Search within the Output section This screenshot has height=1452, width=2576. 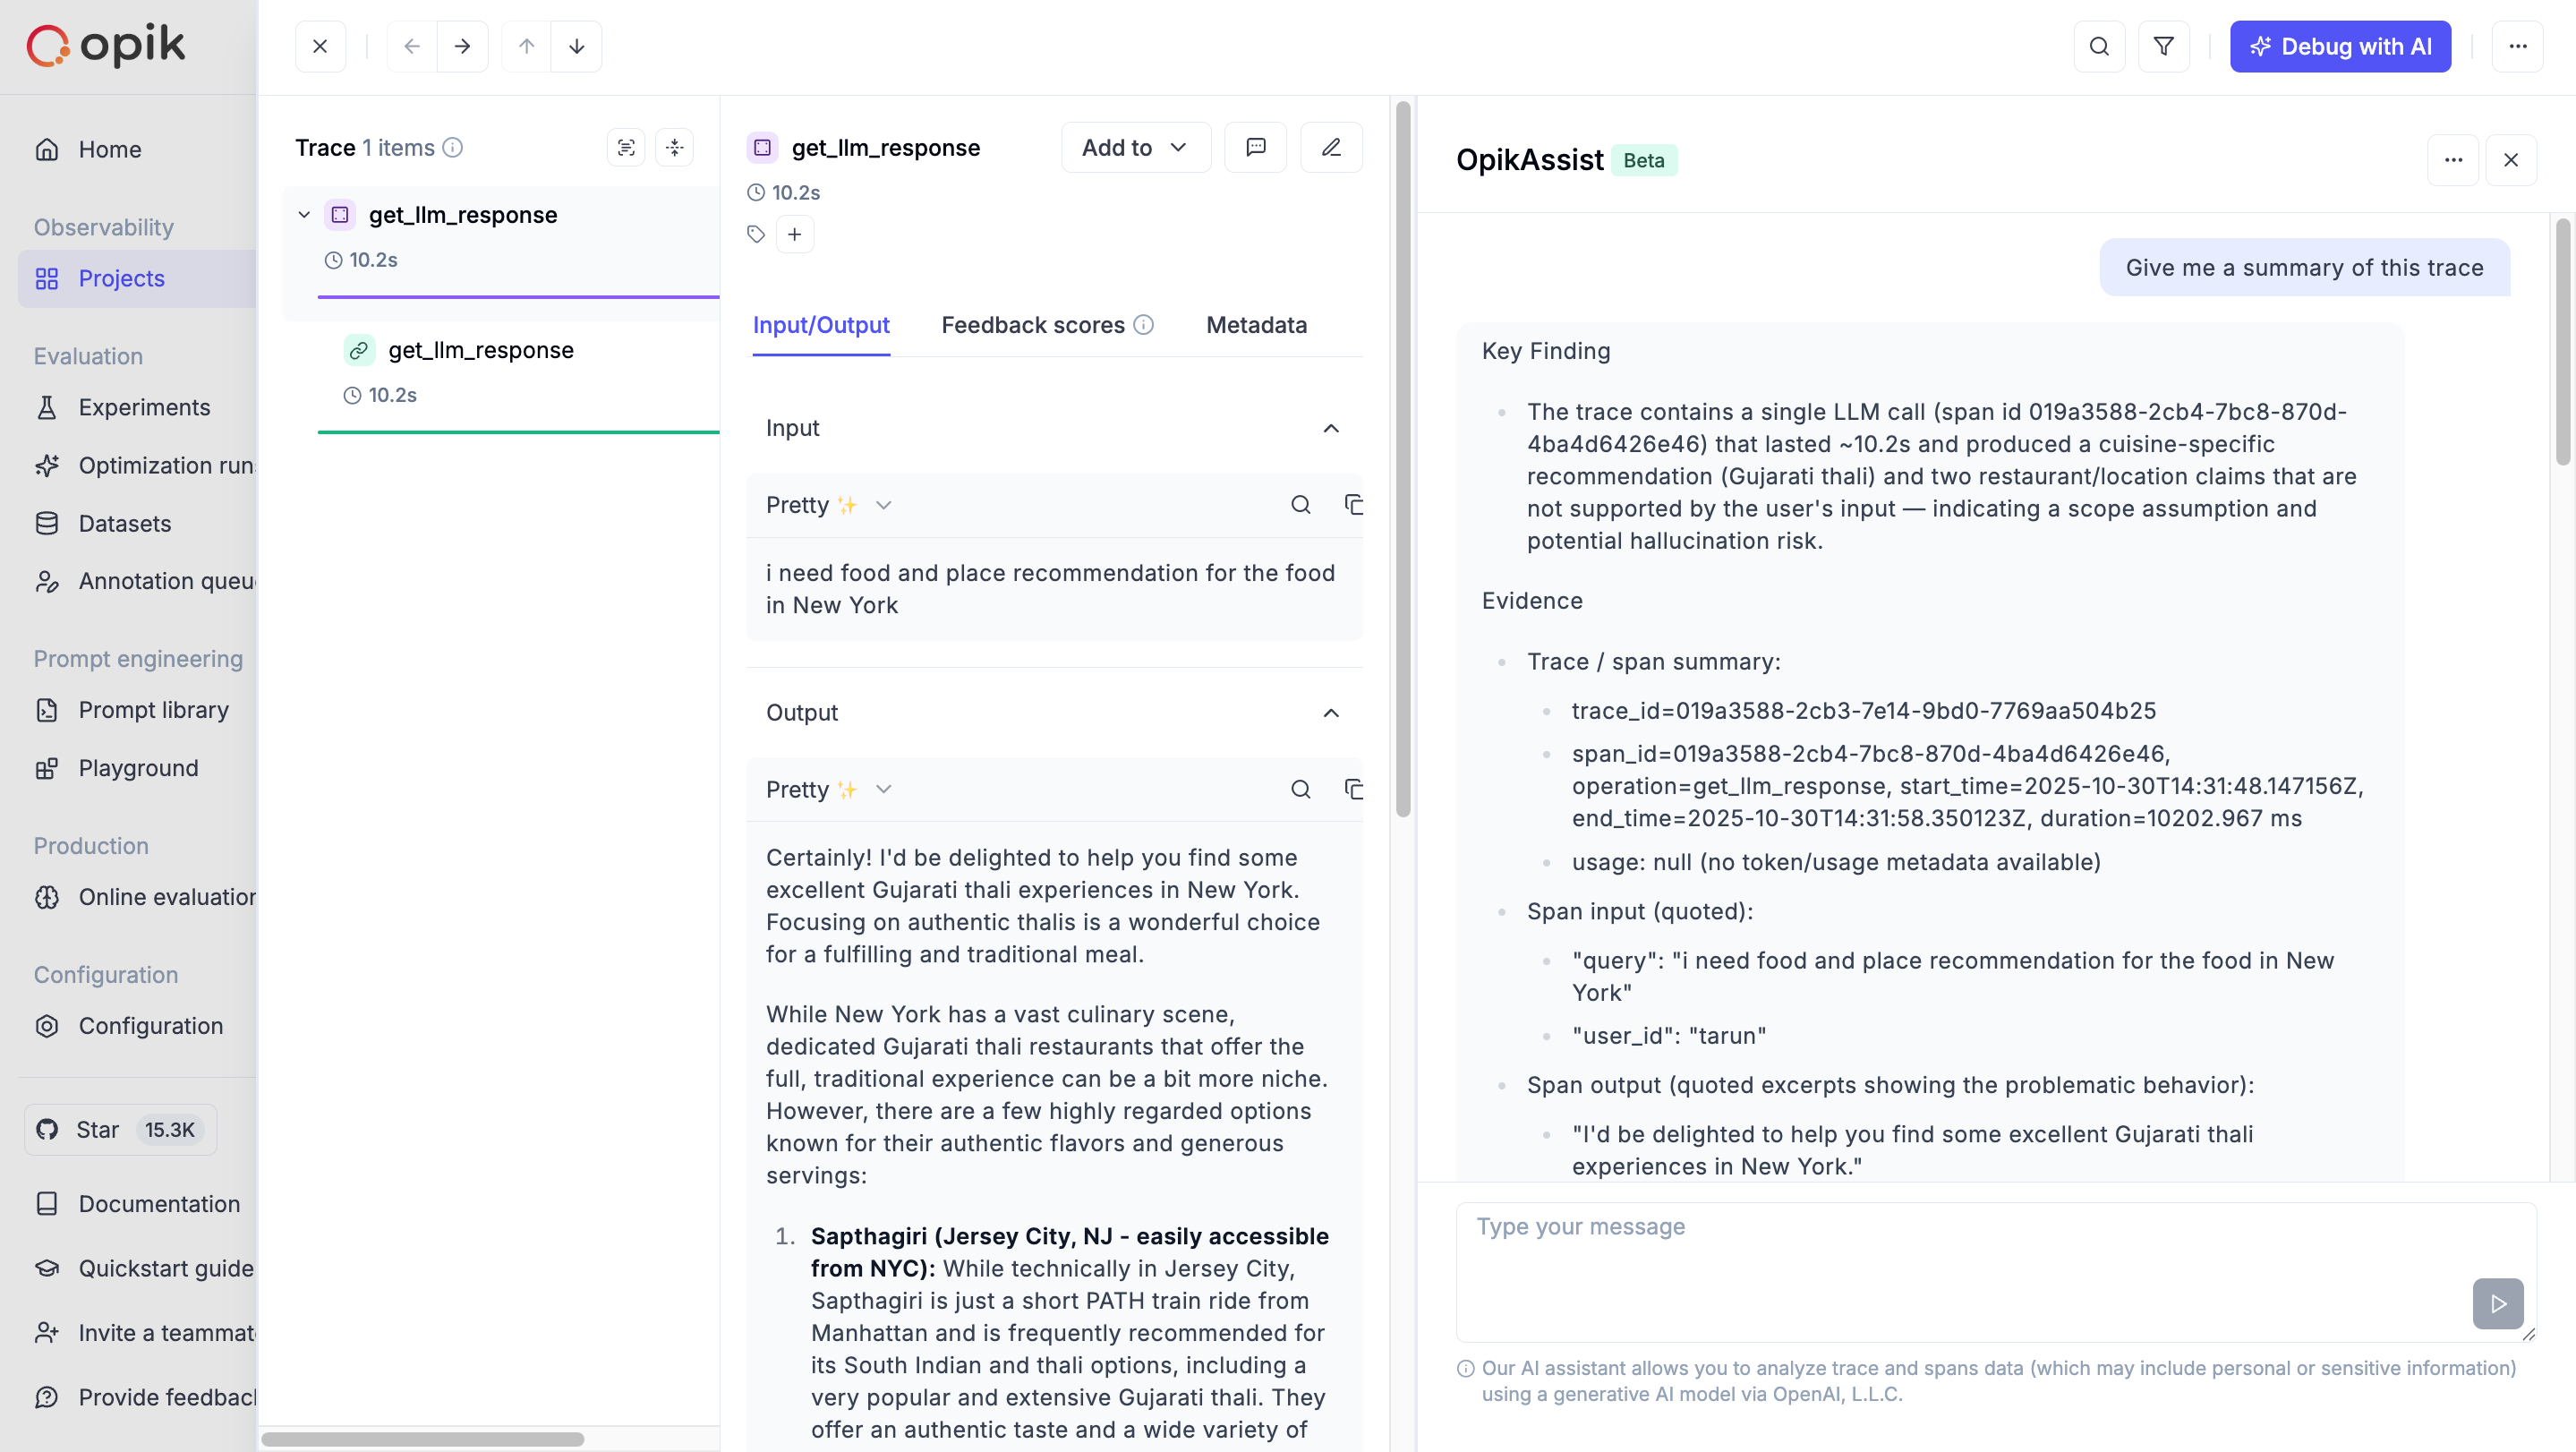tap(1300, 790)
